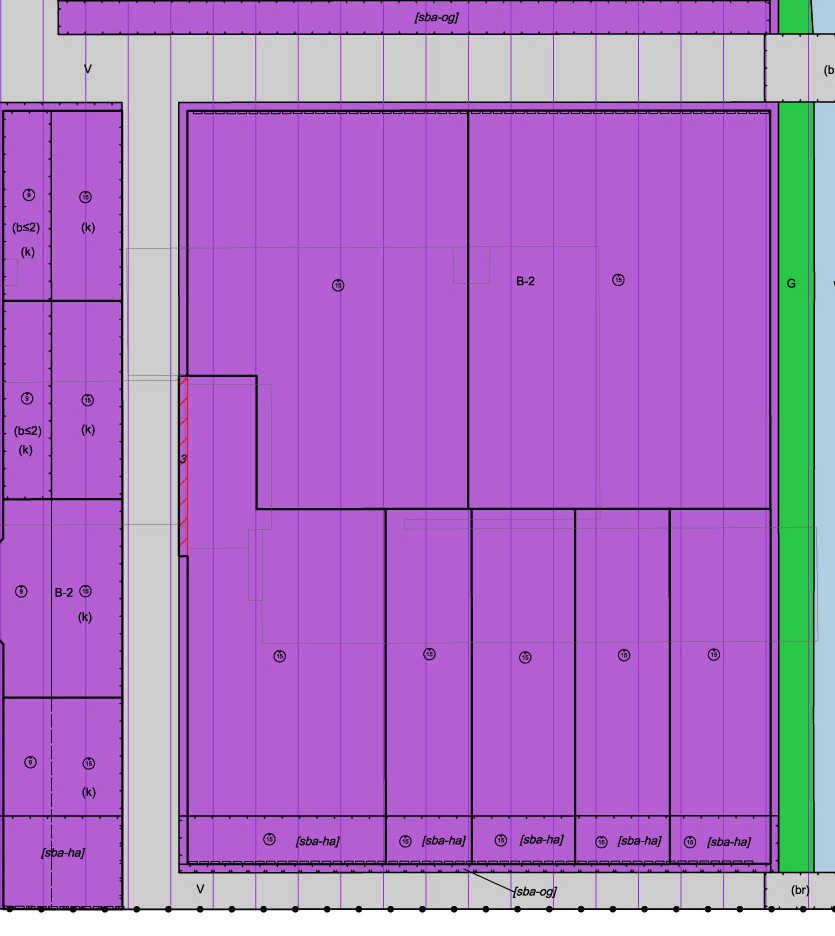This screenshot has height=936, width=835.
Task: Click circled 15 marker beside rightmost bottom-row [sba-ha]
Action: 690,842
